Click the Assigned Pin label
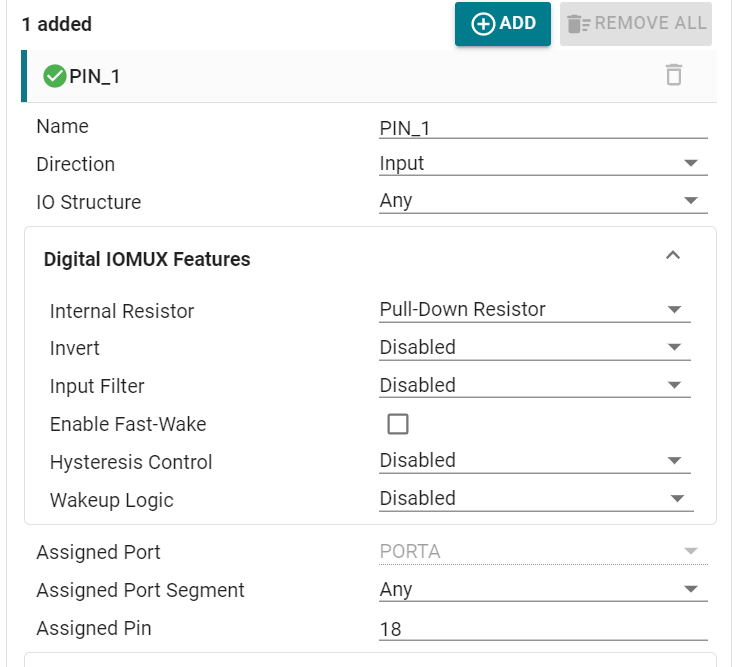 pyautogui.click(x=94, y=629)
